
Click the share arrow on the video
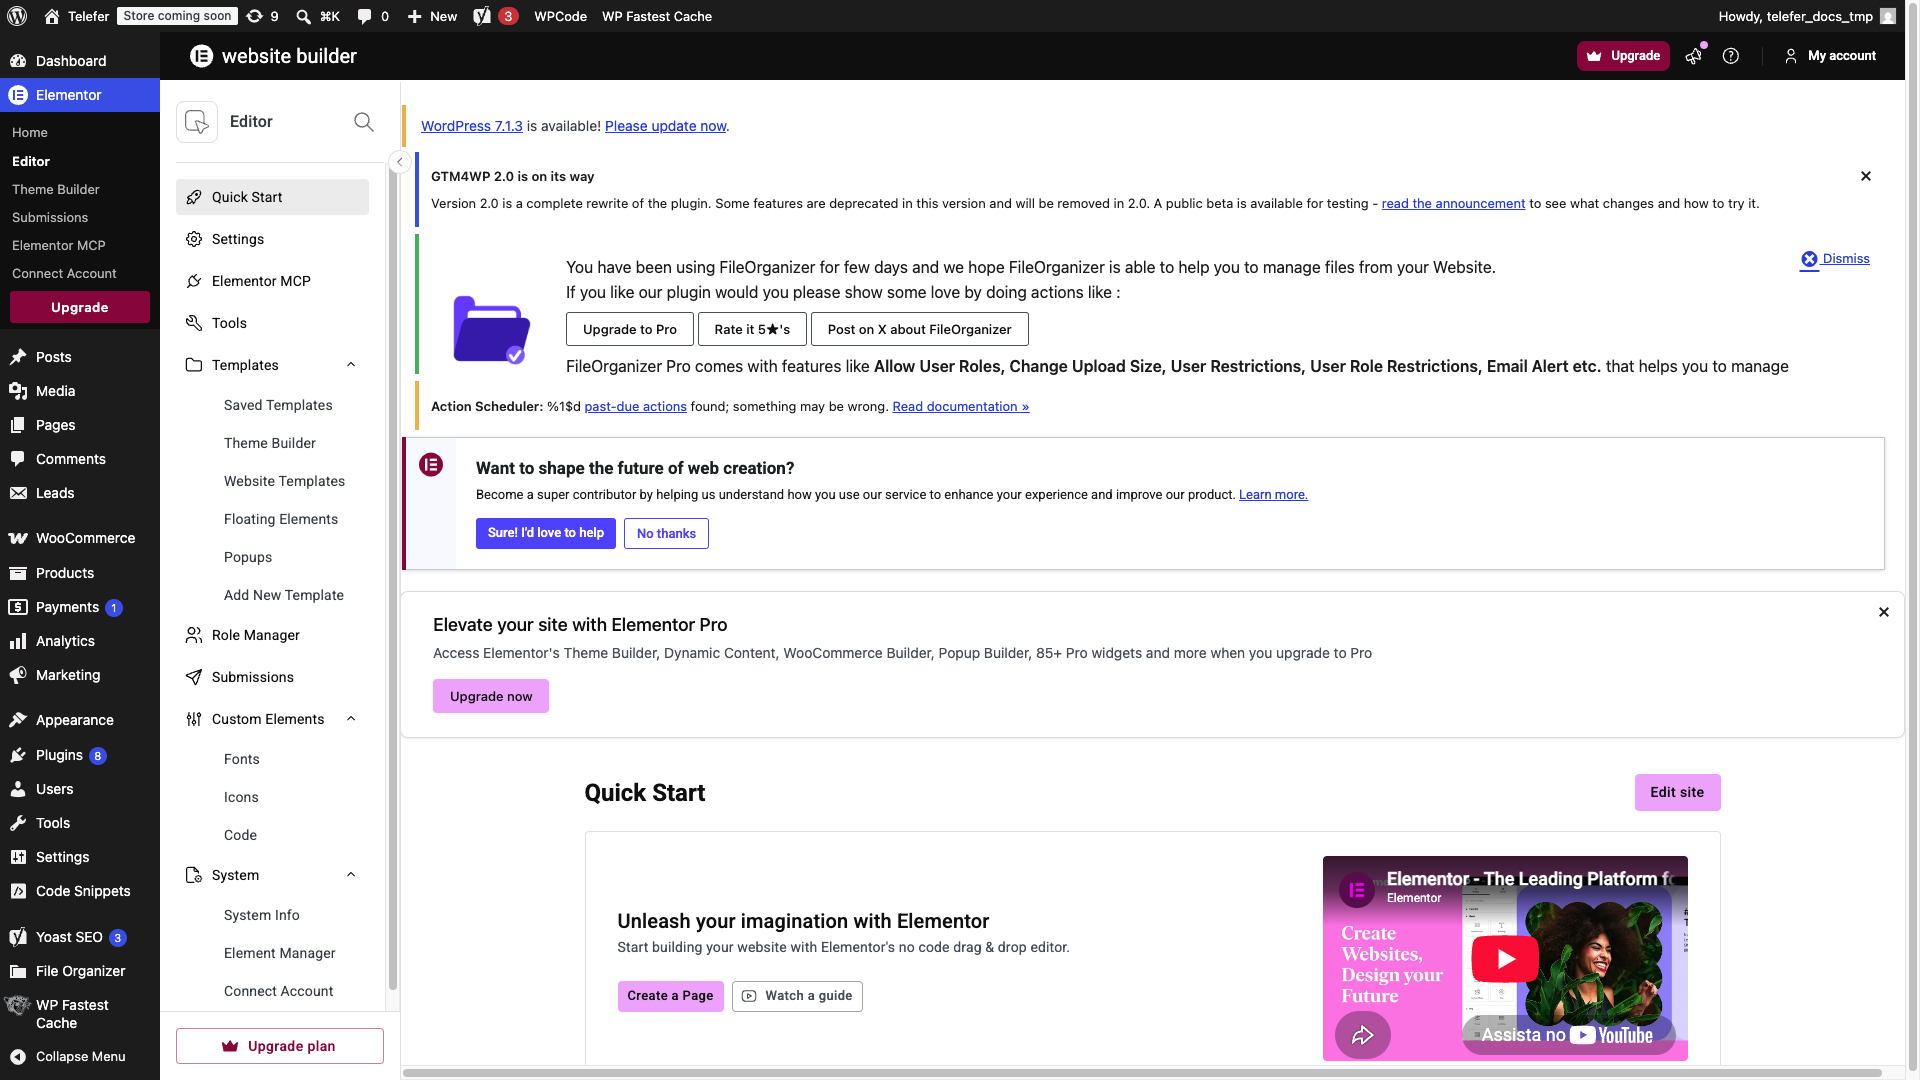pos(1363,1035)
